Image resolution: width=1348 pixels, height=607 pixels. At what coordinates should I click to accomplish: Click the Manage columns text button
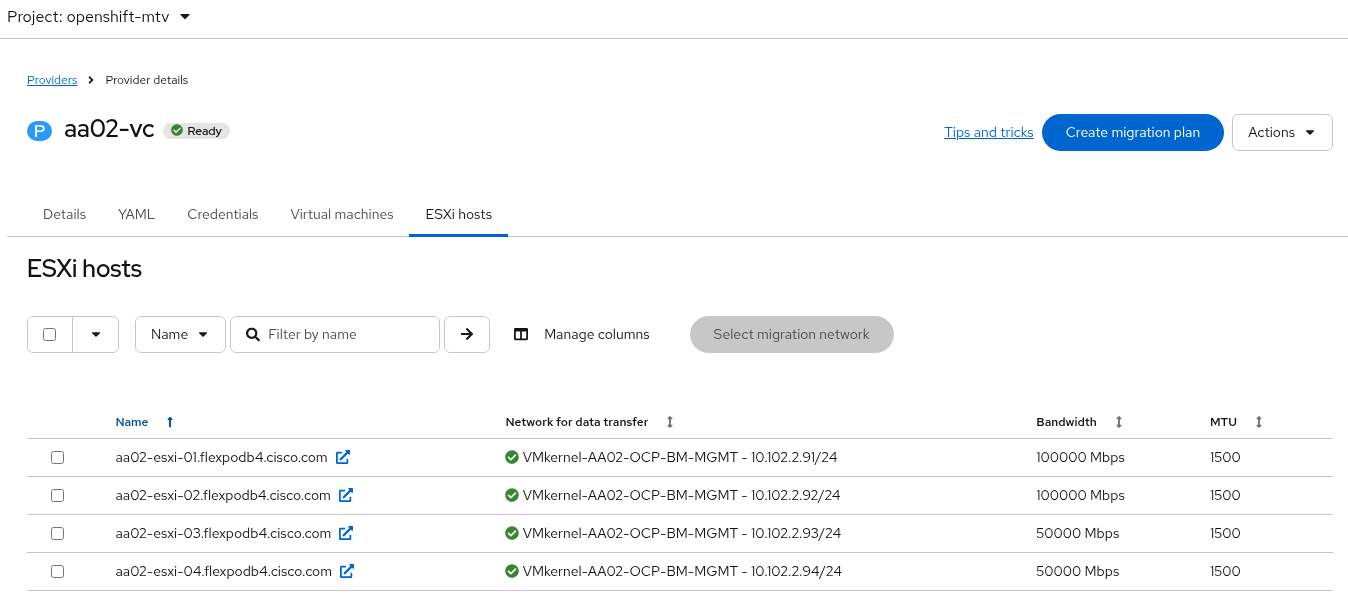point(597,334)
